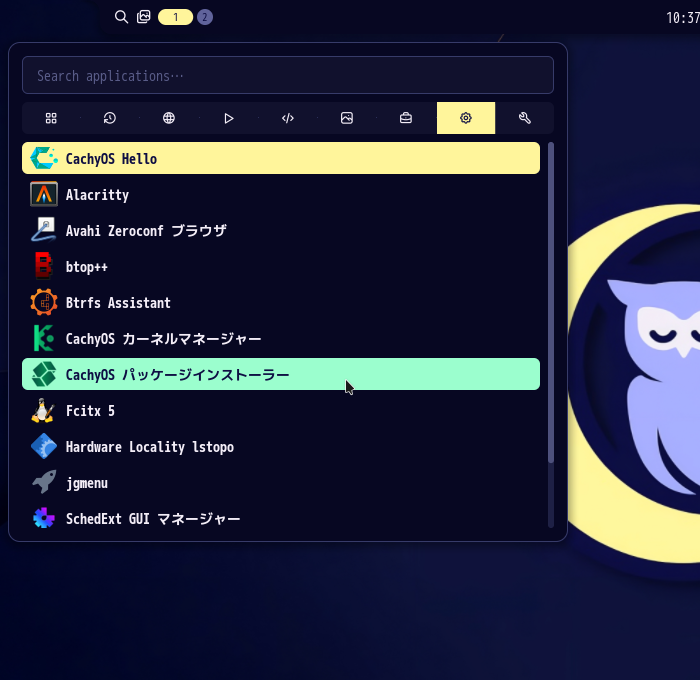Launch CachyOS Hello from the list
Screen dimensions: 700x680
click(281, 158)
